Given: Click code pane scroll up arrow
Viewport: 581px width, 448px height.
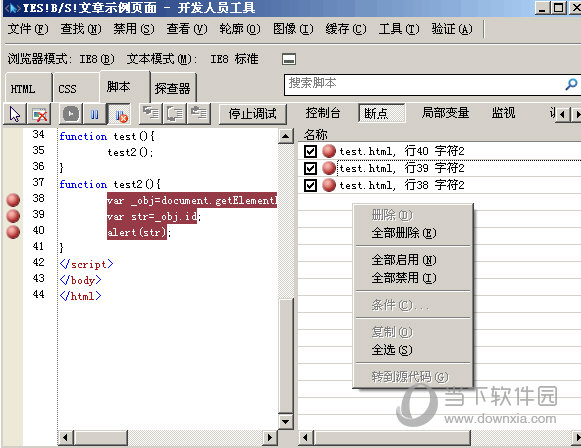Looking at the screenshot, I should (285, 136).
